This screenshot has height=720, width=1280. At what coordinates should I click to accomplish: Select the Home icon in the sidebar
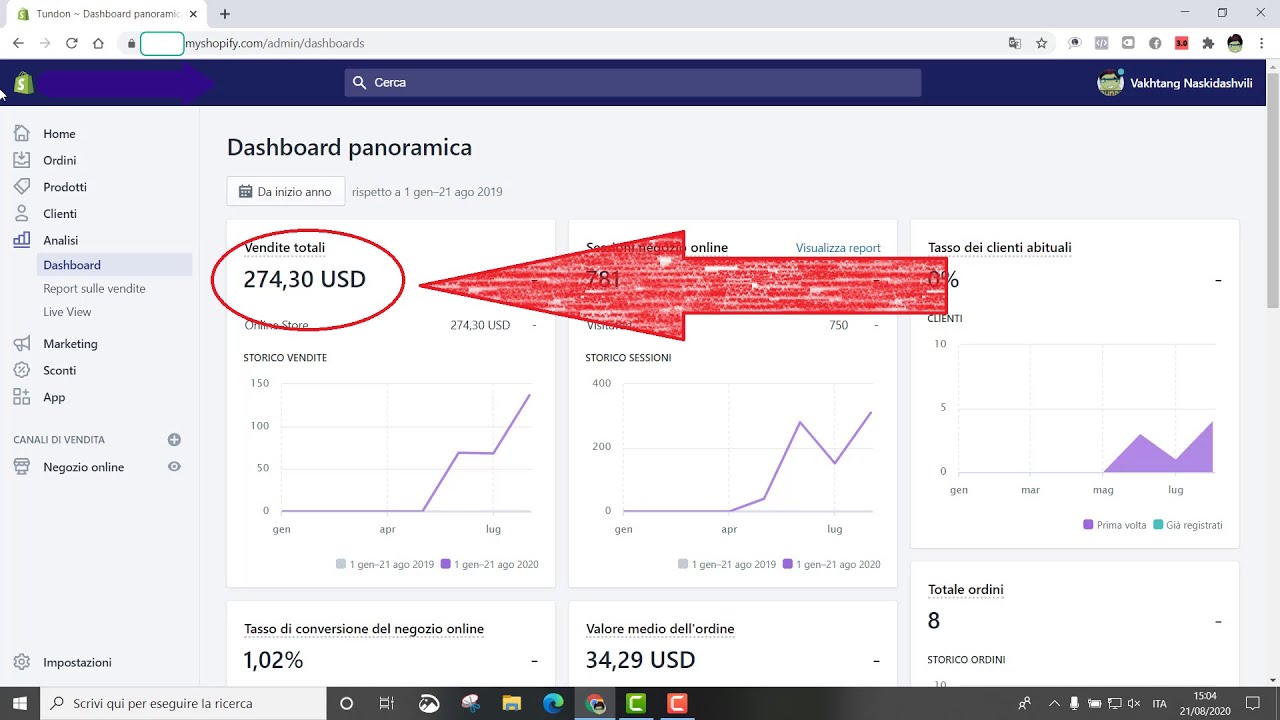pos(22,133)
